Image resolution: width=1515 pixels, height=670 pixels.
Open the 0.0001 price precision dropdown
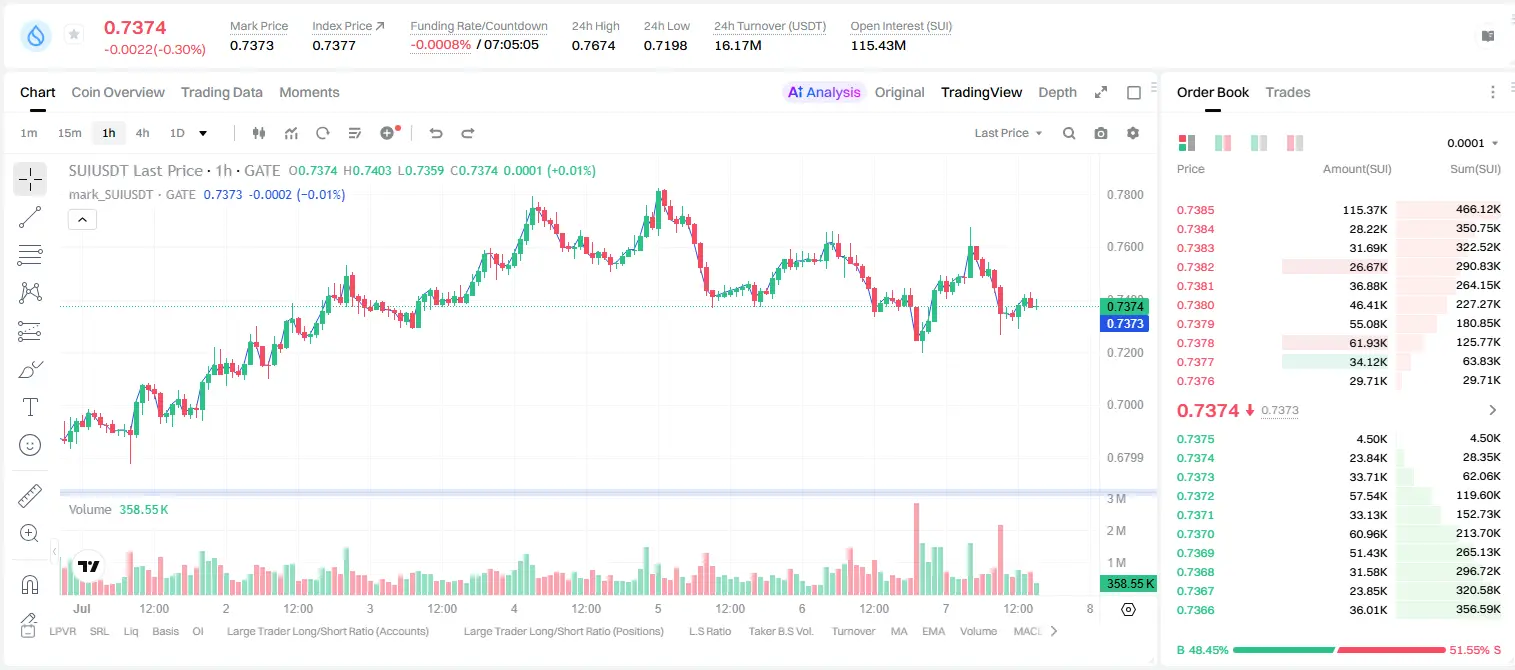[x=1473, y=143]
